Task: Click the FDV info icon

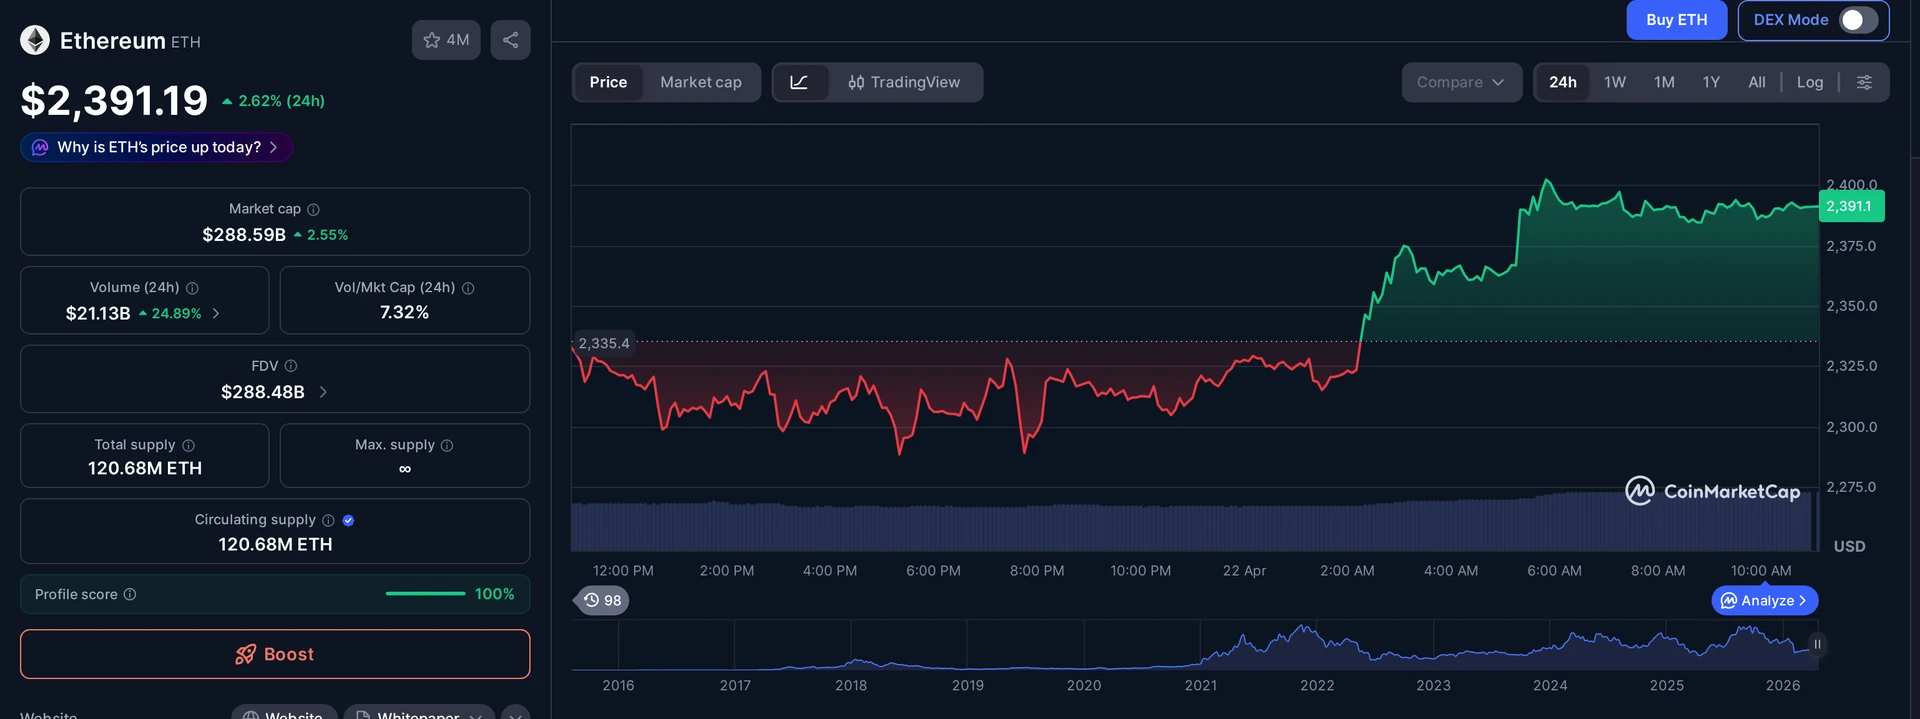Action: 291,366
